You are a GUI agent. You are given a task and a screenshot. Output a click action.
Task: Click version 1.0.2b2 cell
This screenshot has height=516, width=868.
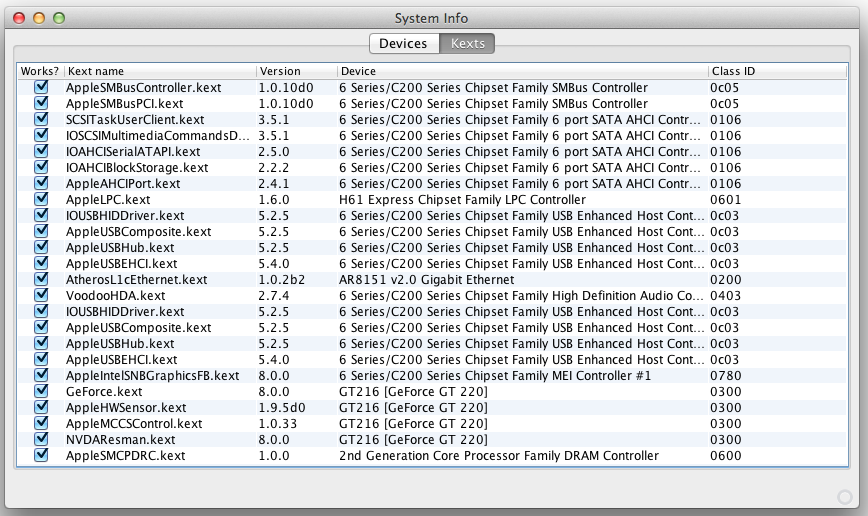tap(282, 280)
